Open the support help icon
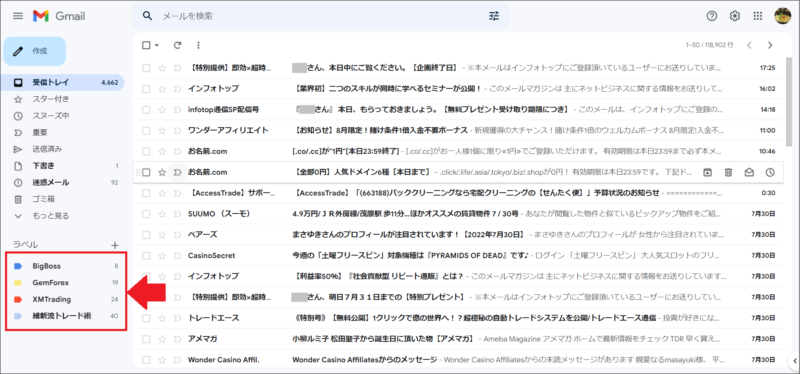Image resolution: width=800 pixels, height=374 pixels. pyautogui.click(x=712, y=16)
